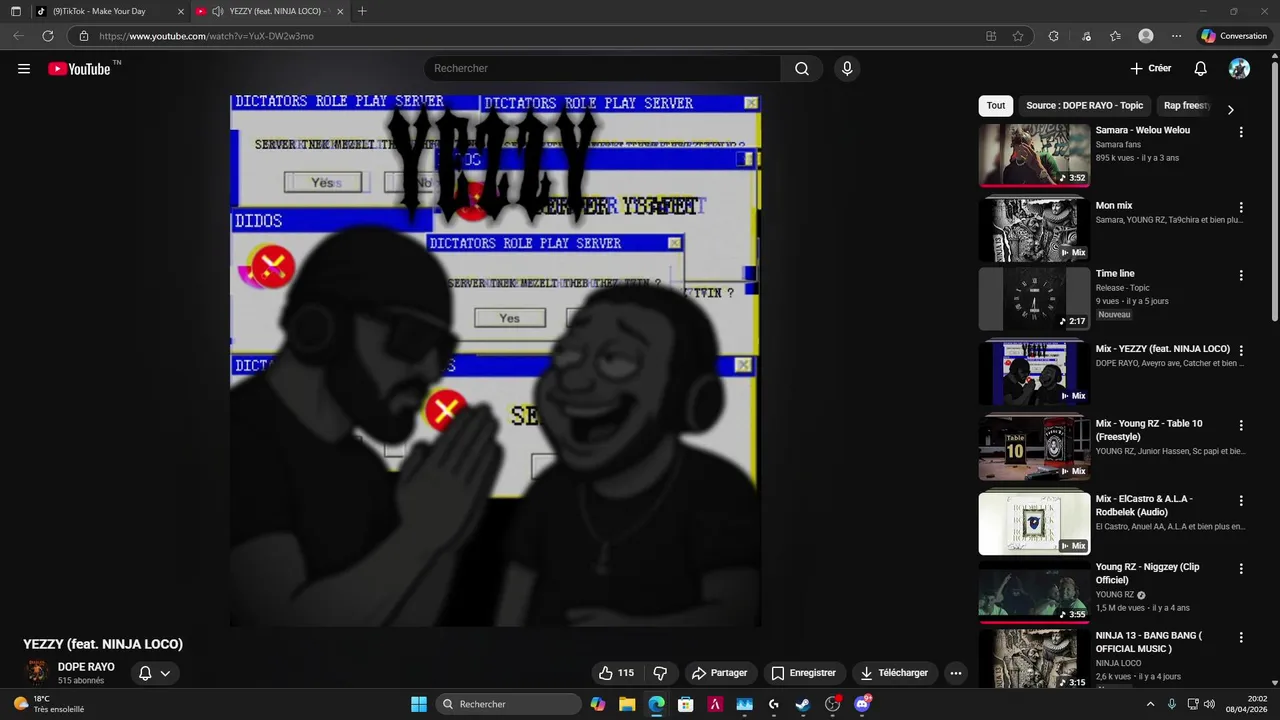Close the TikTok tab
Screen dimensions: 1280x720
coord(181,11)
